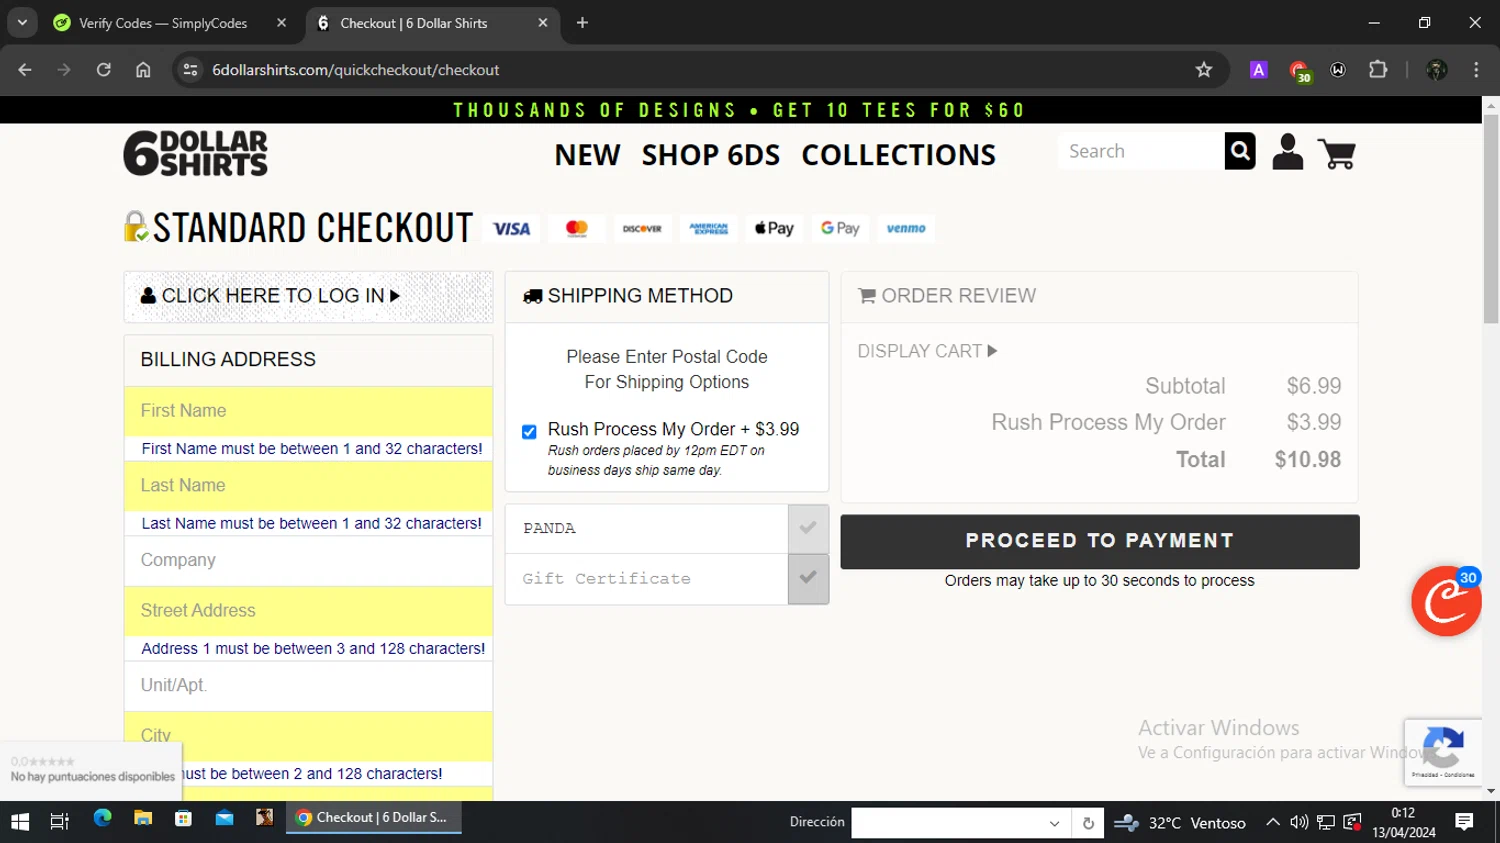The width and height of the screenshot is (1500, 843).
Task: Apply the Gift Certificate checkmark
Action: pos(808,578)
